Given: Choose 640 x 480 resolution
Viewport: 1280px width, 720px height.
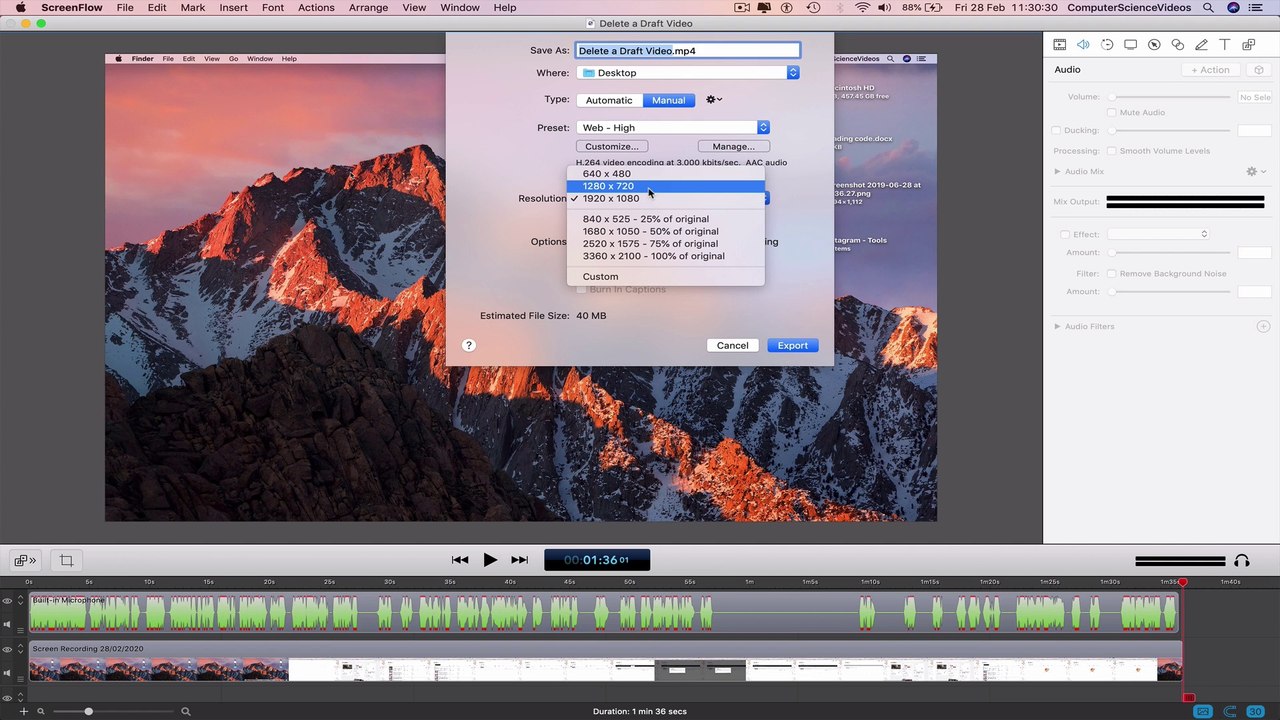Looking at the screenshot, I should coord(666,174).
